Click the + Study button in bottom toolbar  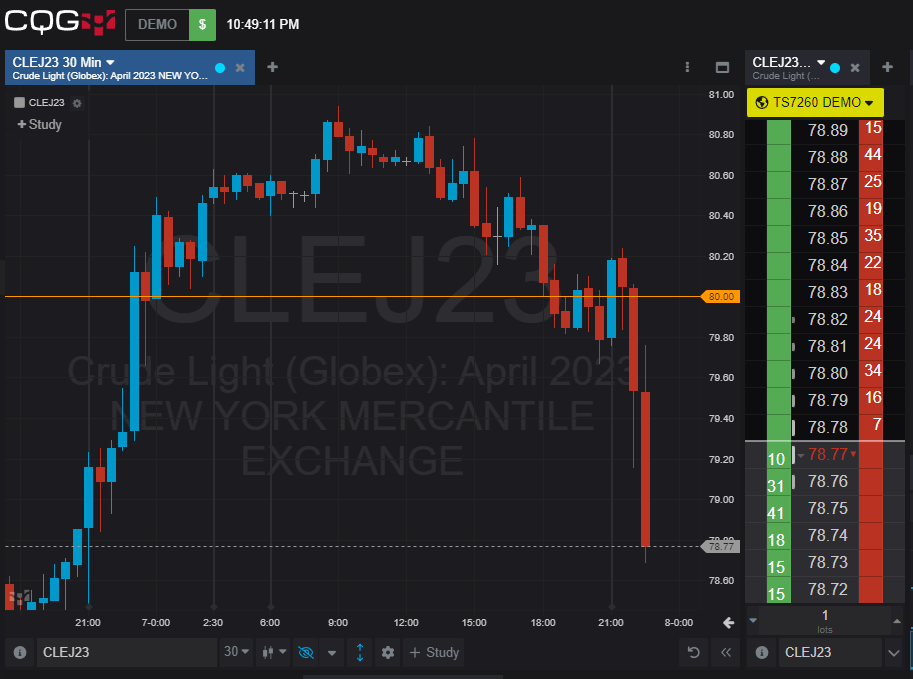[434, 652]
